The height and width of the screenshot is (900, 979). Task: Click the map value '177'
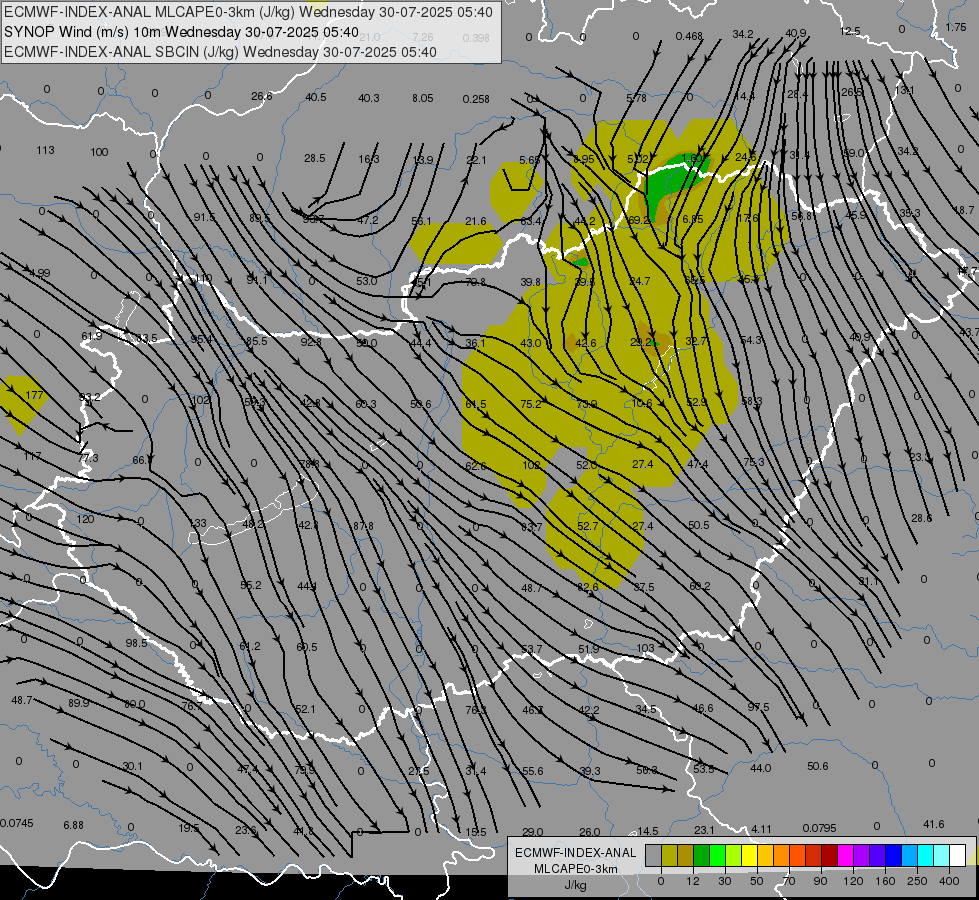coord(34,395)
